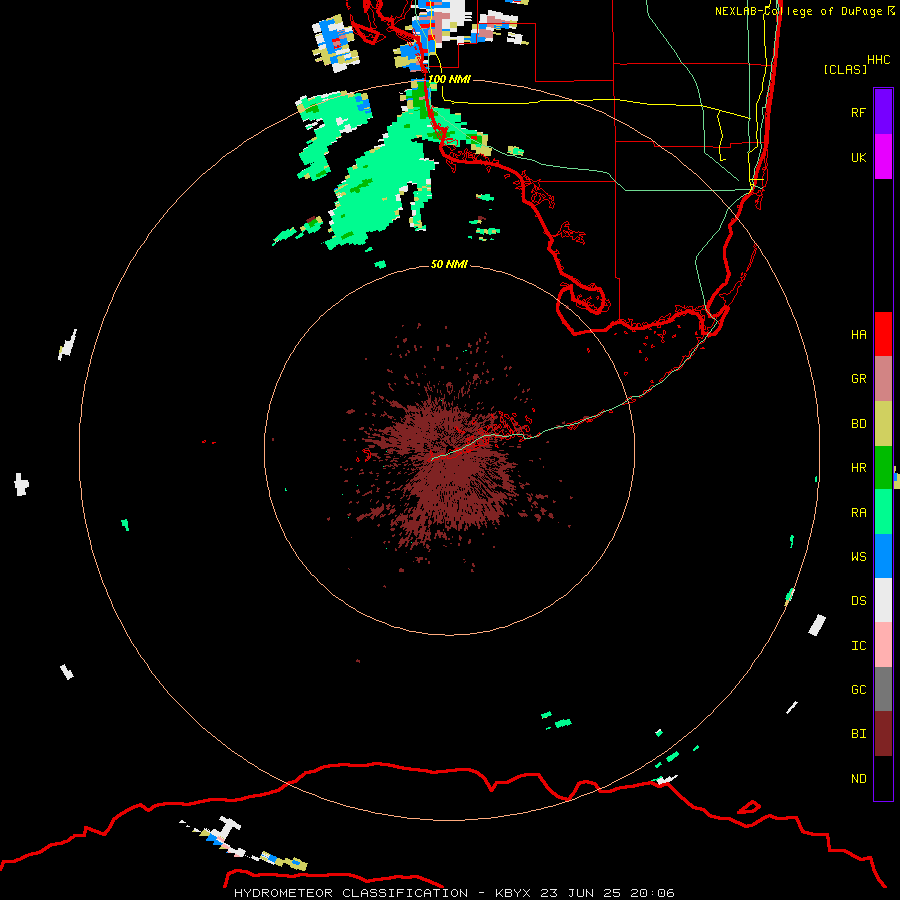Click the RF purple color swatch in legend

tap(883, 112)
